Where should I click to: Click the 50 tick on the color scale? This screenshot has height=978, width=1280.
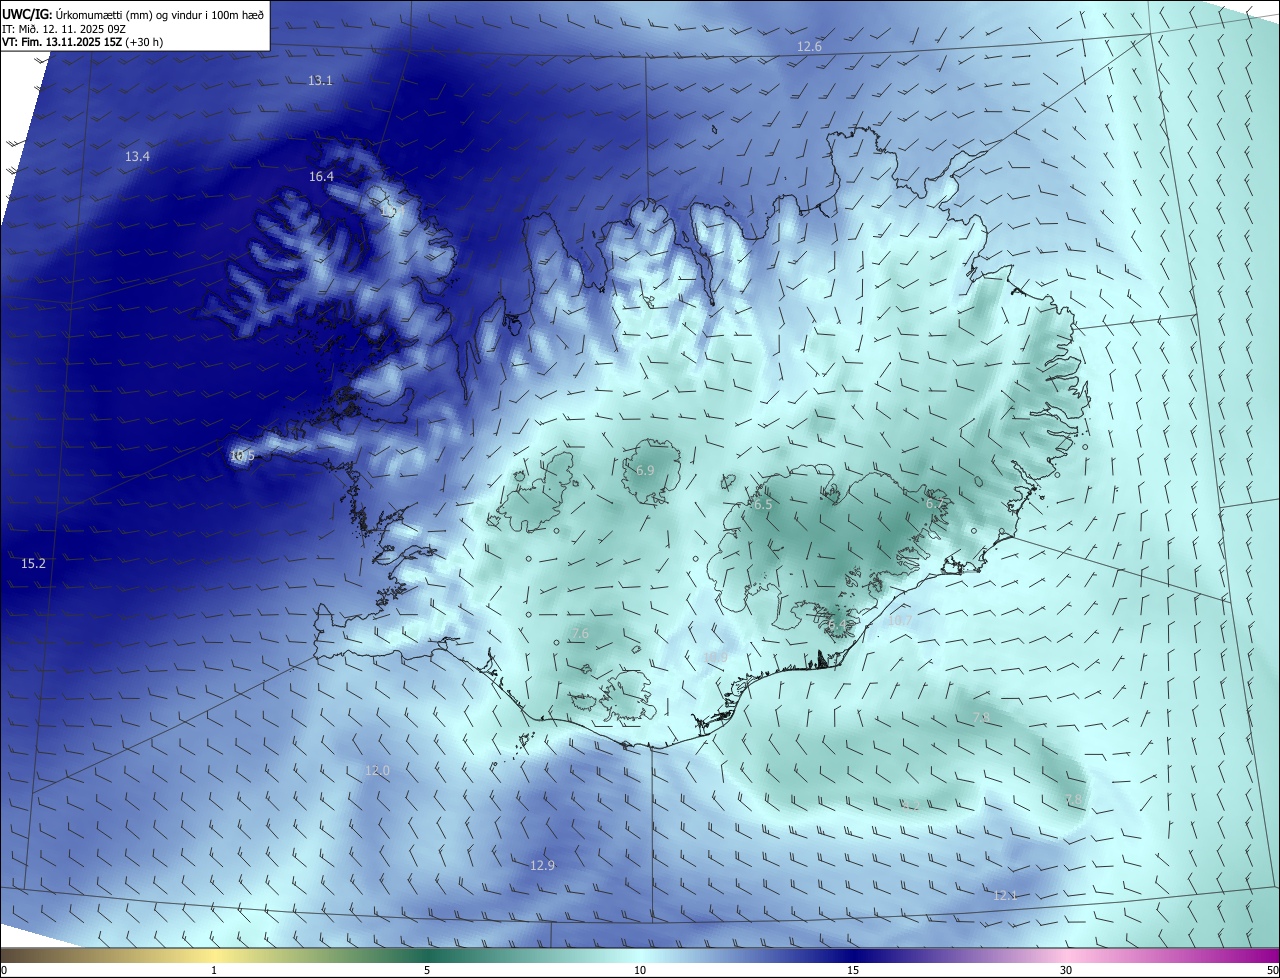pos(1272,970)
